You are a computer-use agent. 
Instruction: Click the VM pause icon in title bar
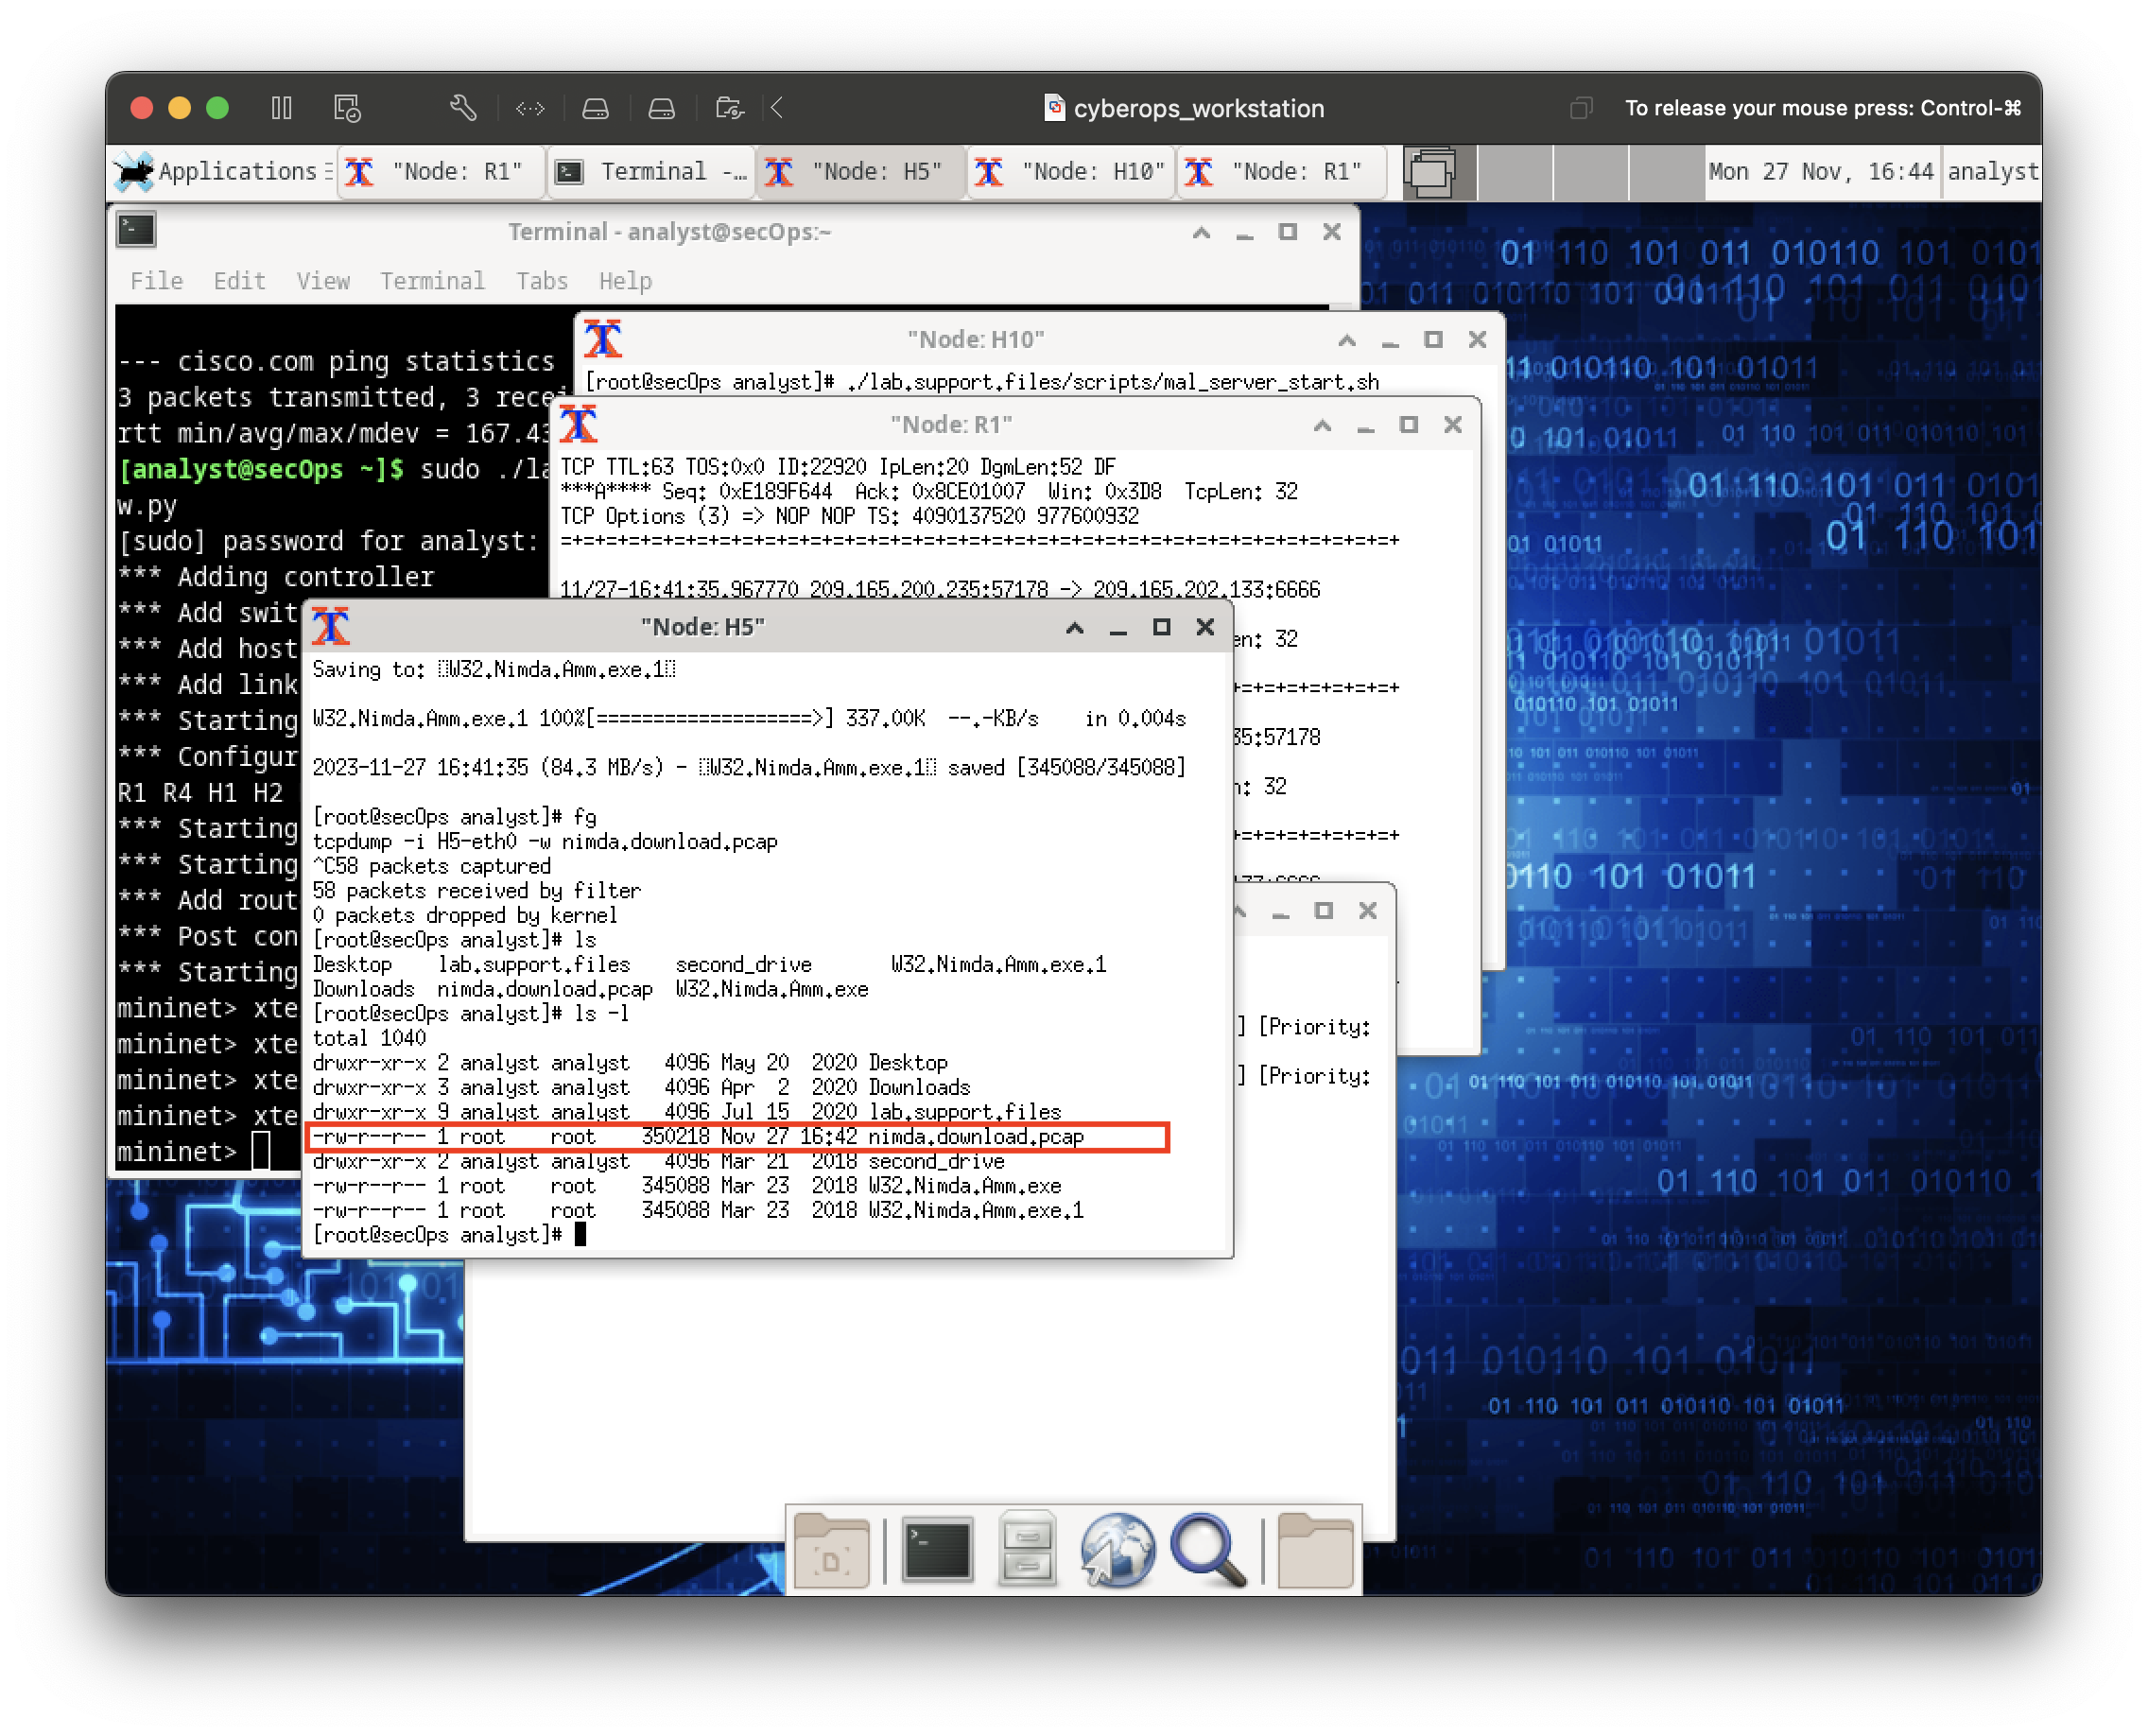coord(281,108)
